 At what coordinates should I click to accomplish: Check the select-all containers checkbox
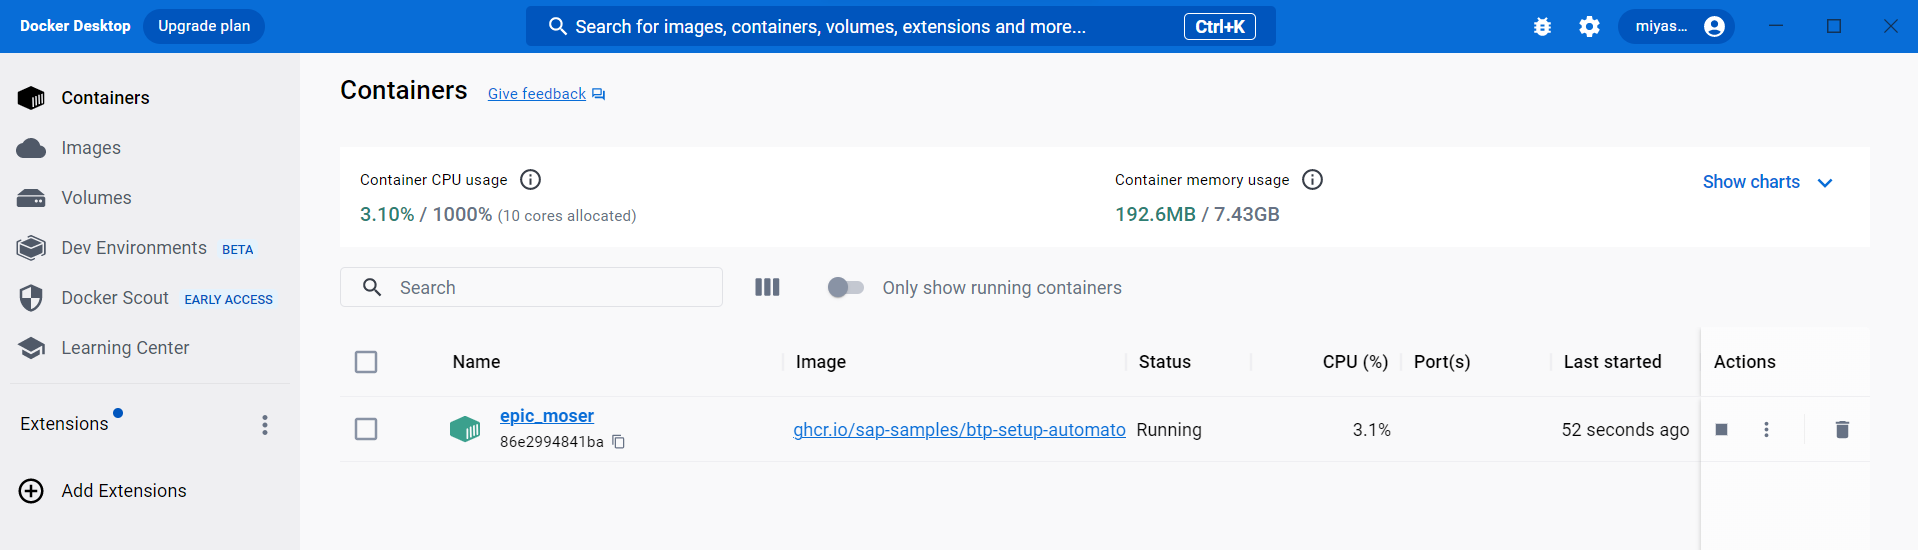[x=366, y=362]
